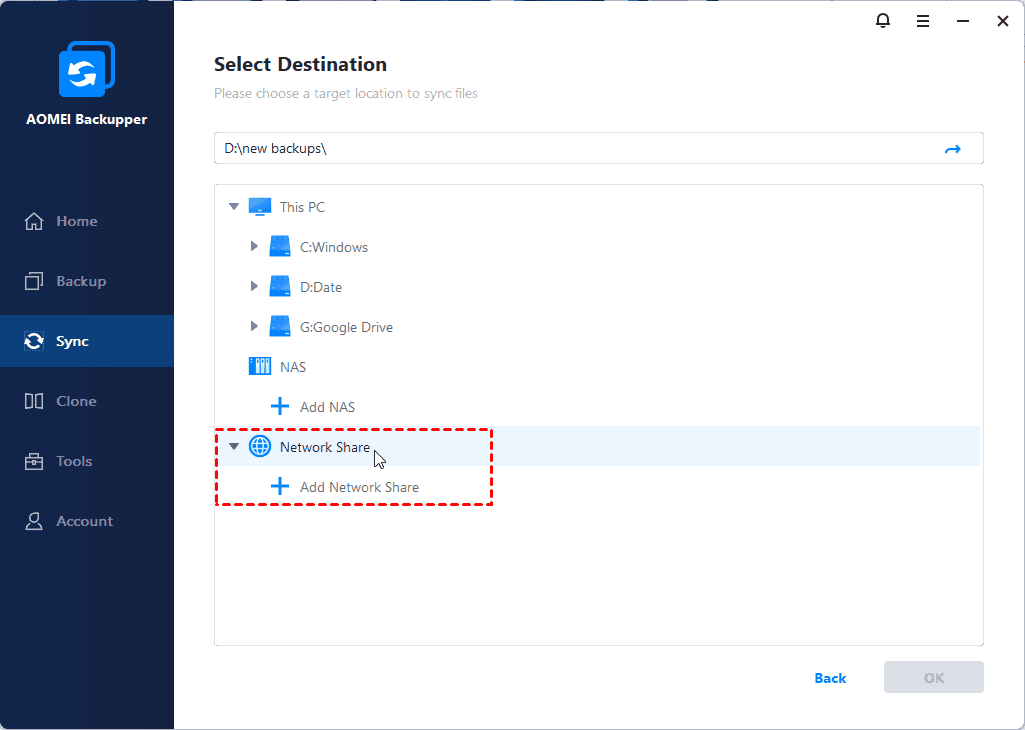
Task: Collapse the Network Share node
Action: click(234, 447)
